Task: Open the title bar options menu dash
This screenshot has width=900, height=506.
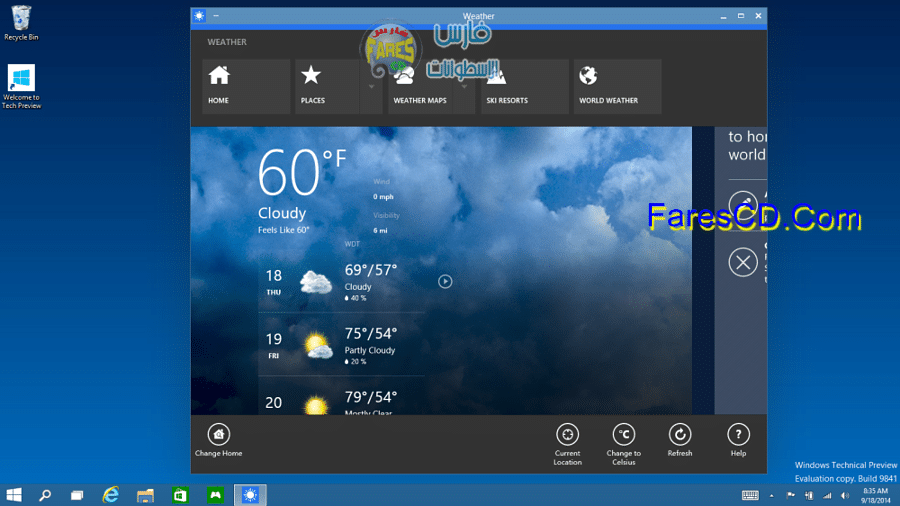Action: [x=216, y=15]
